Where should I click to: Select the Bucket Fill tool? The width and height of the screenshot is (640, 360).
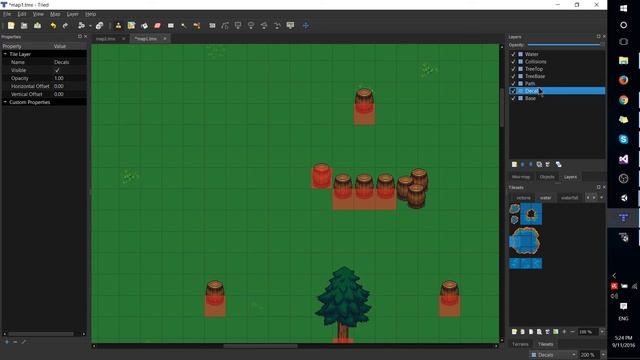[144, 26]
